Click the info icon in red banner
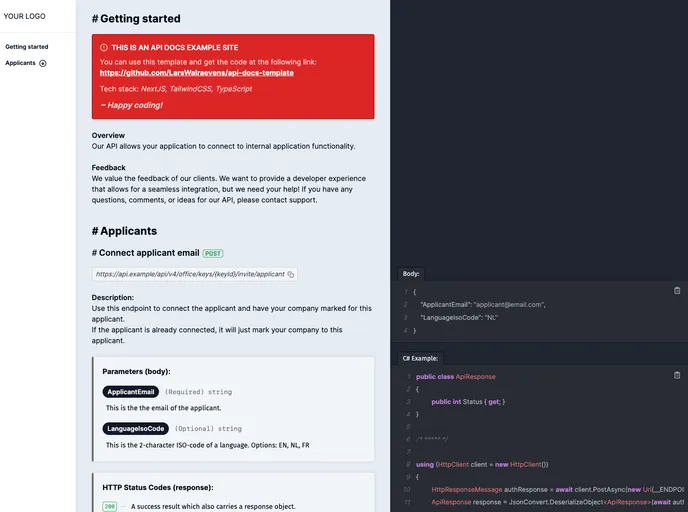Image resolution: width=688 pixels, height=512 pixels. pos(104,47)
